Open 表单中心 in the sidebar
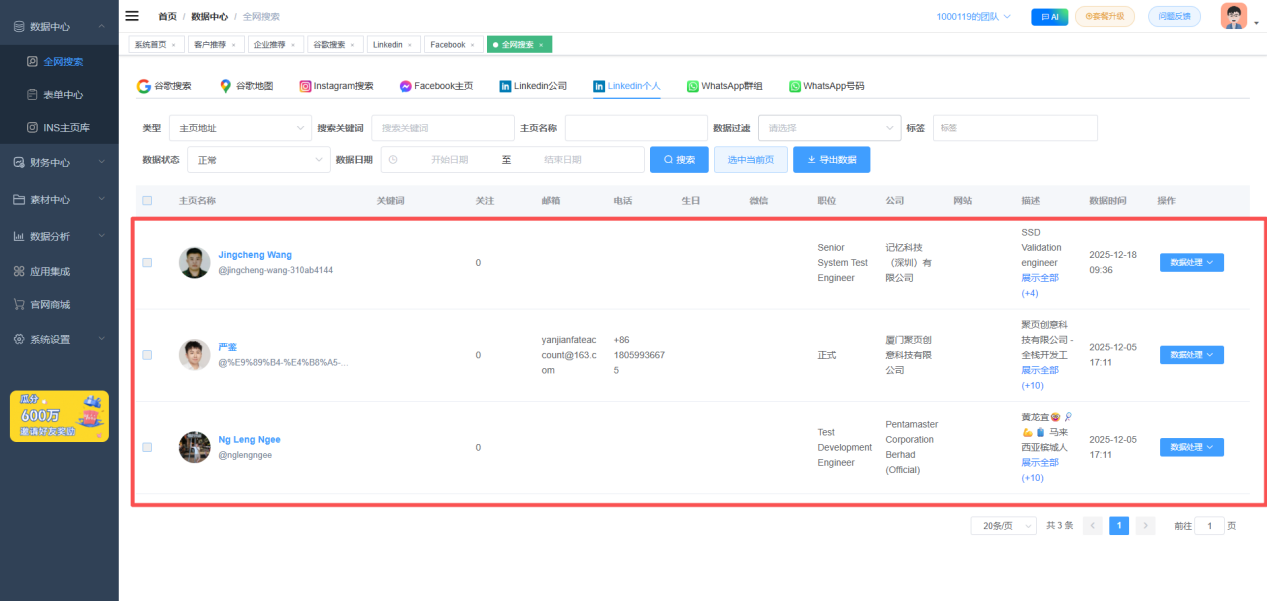The image size is (1267, 601). (62, 95)
